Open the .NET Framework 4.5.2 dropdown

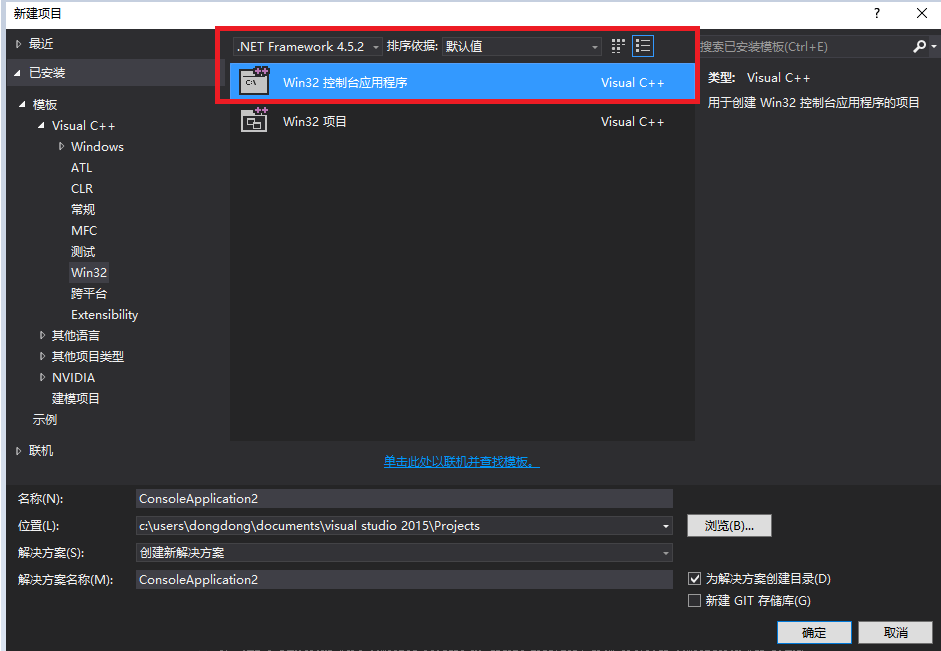tap(308, 46)
